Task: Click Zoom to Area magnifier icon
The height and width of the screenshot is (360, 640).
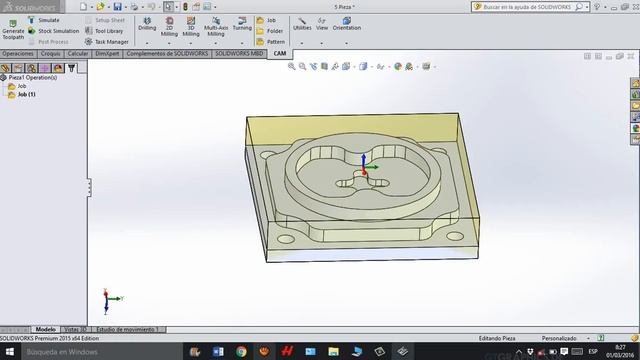Action: (302, 66)
